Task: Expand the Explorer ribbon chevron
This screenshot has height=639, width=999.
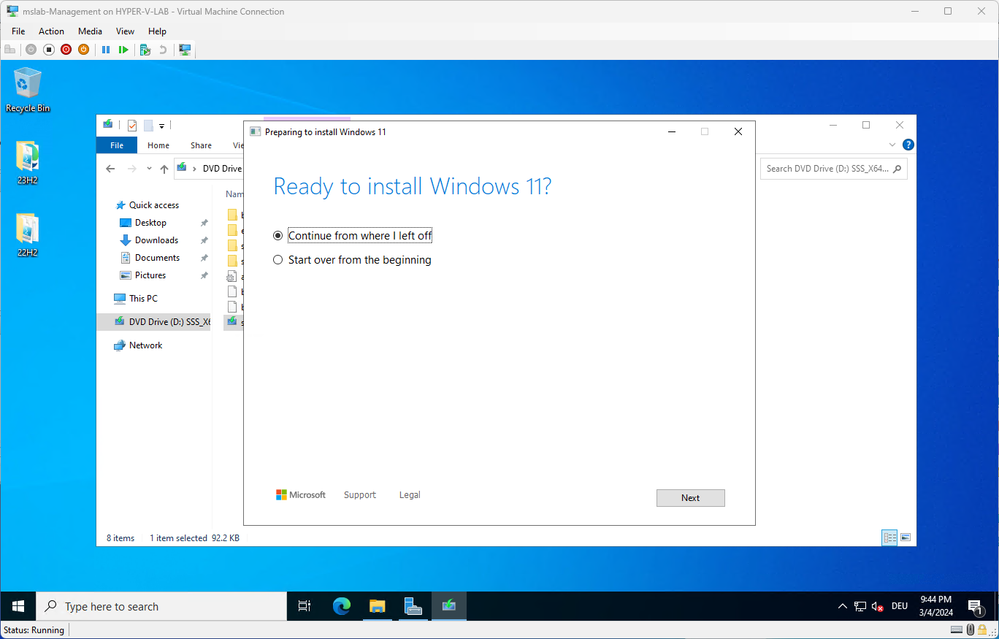Action: pyautogui.click(x=892, y=145)
